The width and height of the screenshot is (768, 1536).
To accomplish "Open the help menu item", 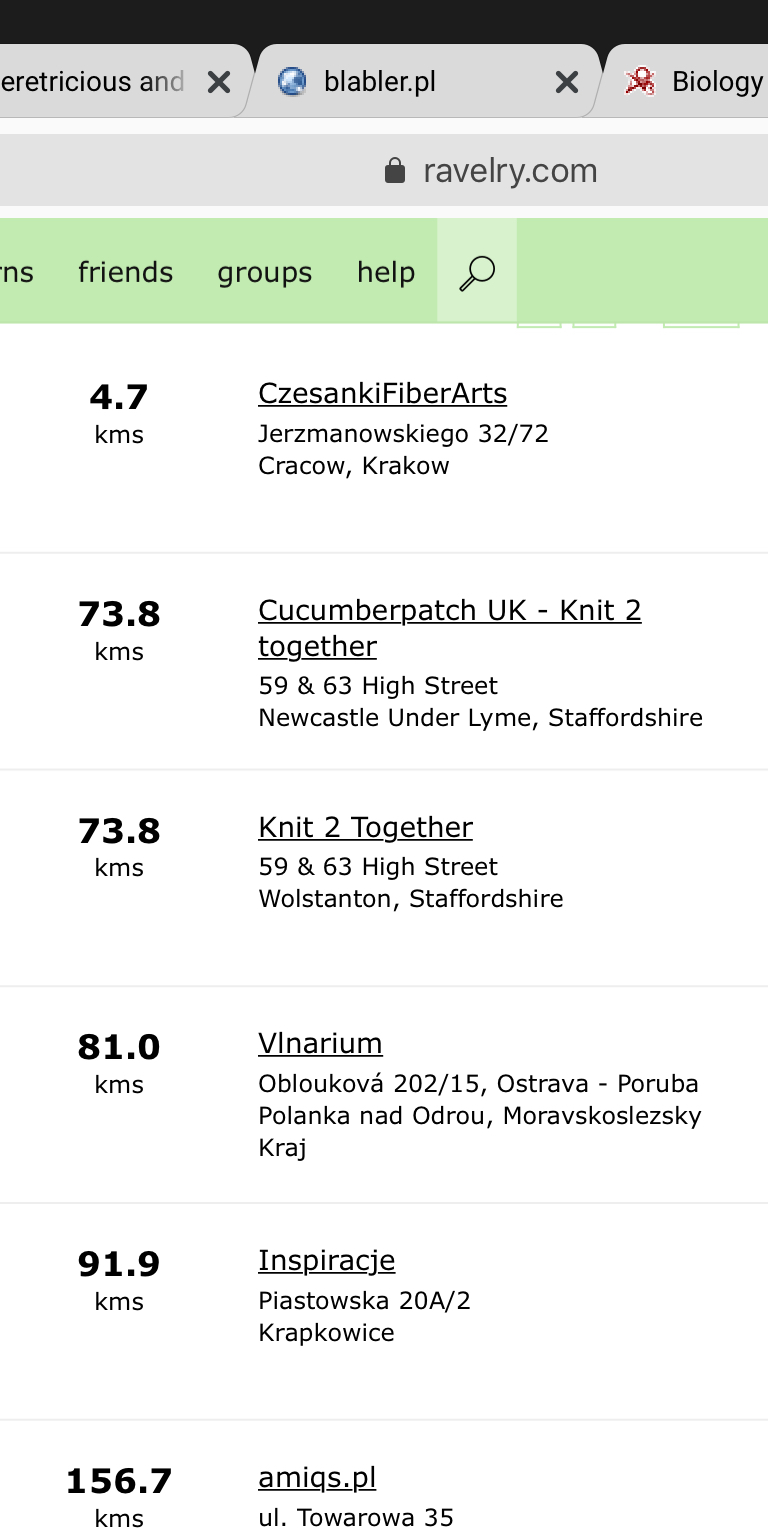I will click(x=385, y=272).
